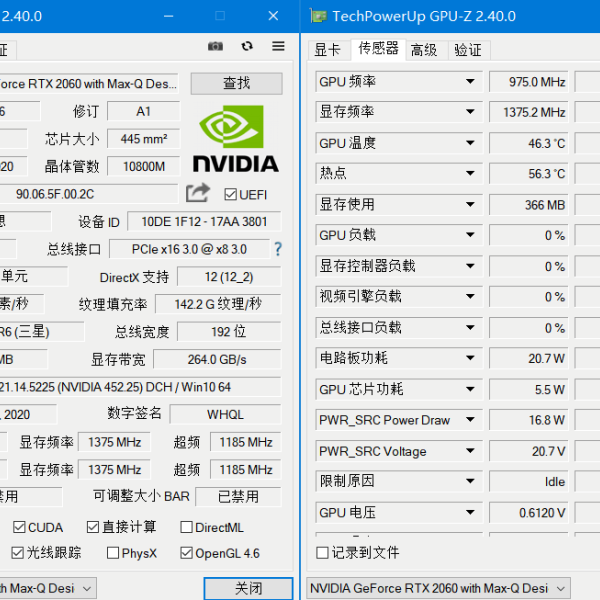Image resolution: width=600 pixels, height=600 pixels.
Task: Click the 查找 lookup button
Action: [x=236, y=83]
